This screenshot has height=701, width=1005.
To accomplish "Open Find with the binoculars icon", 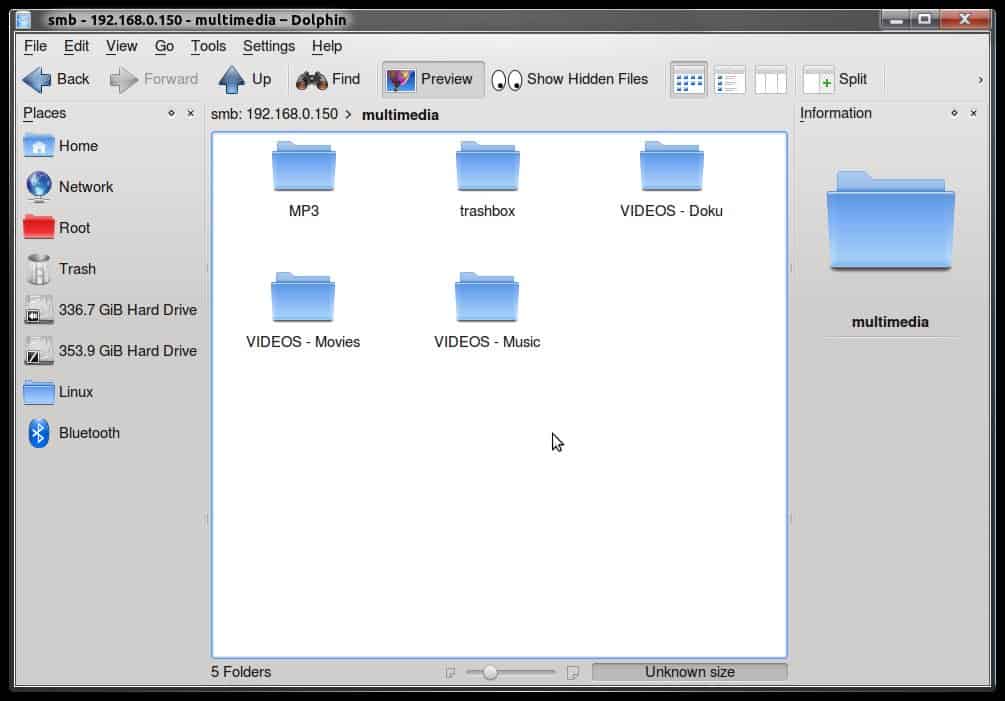I will 311,79.
